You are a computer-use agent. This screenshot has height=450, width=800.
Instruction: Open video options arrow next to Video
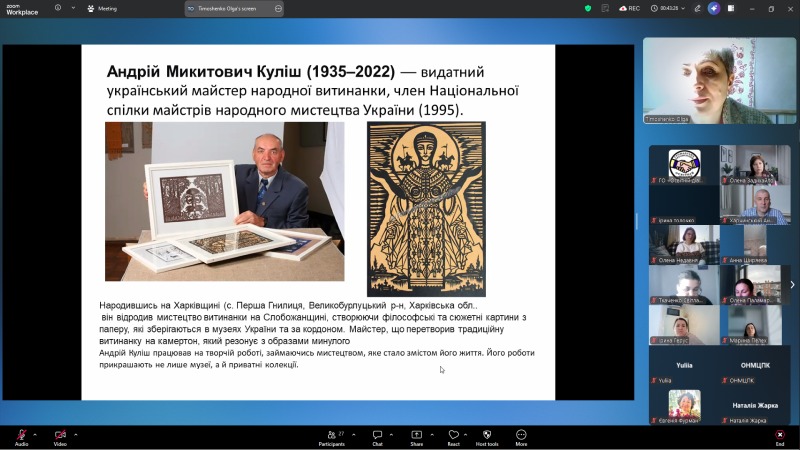76,434
